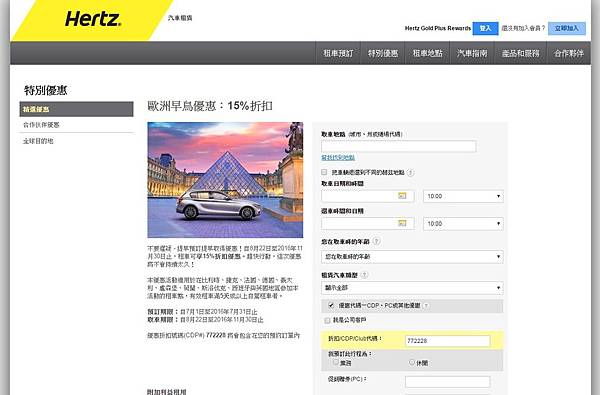Click help icon beside different return location

[x=411, y=173]
